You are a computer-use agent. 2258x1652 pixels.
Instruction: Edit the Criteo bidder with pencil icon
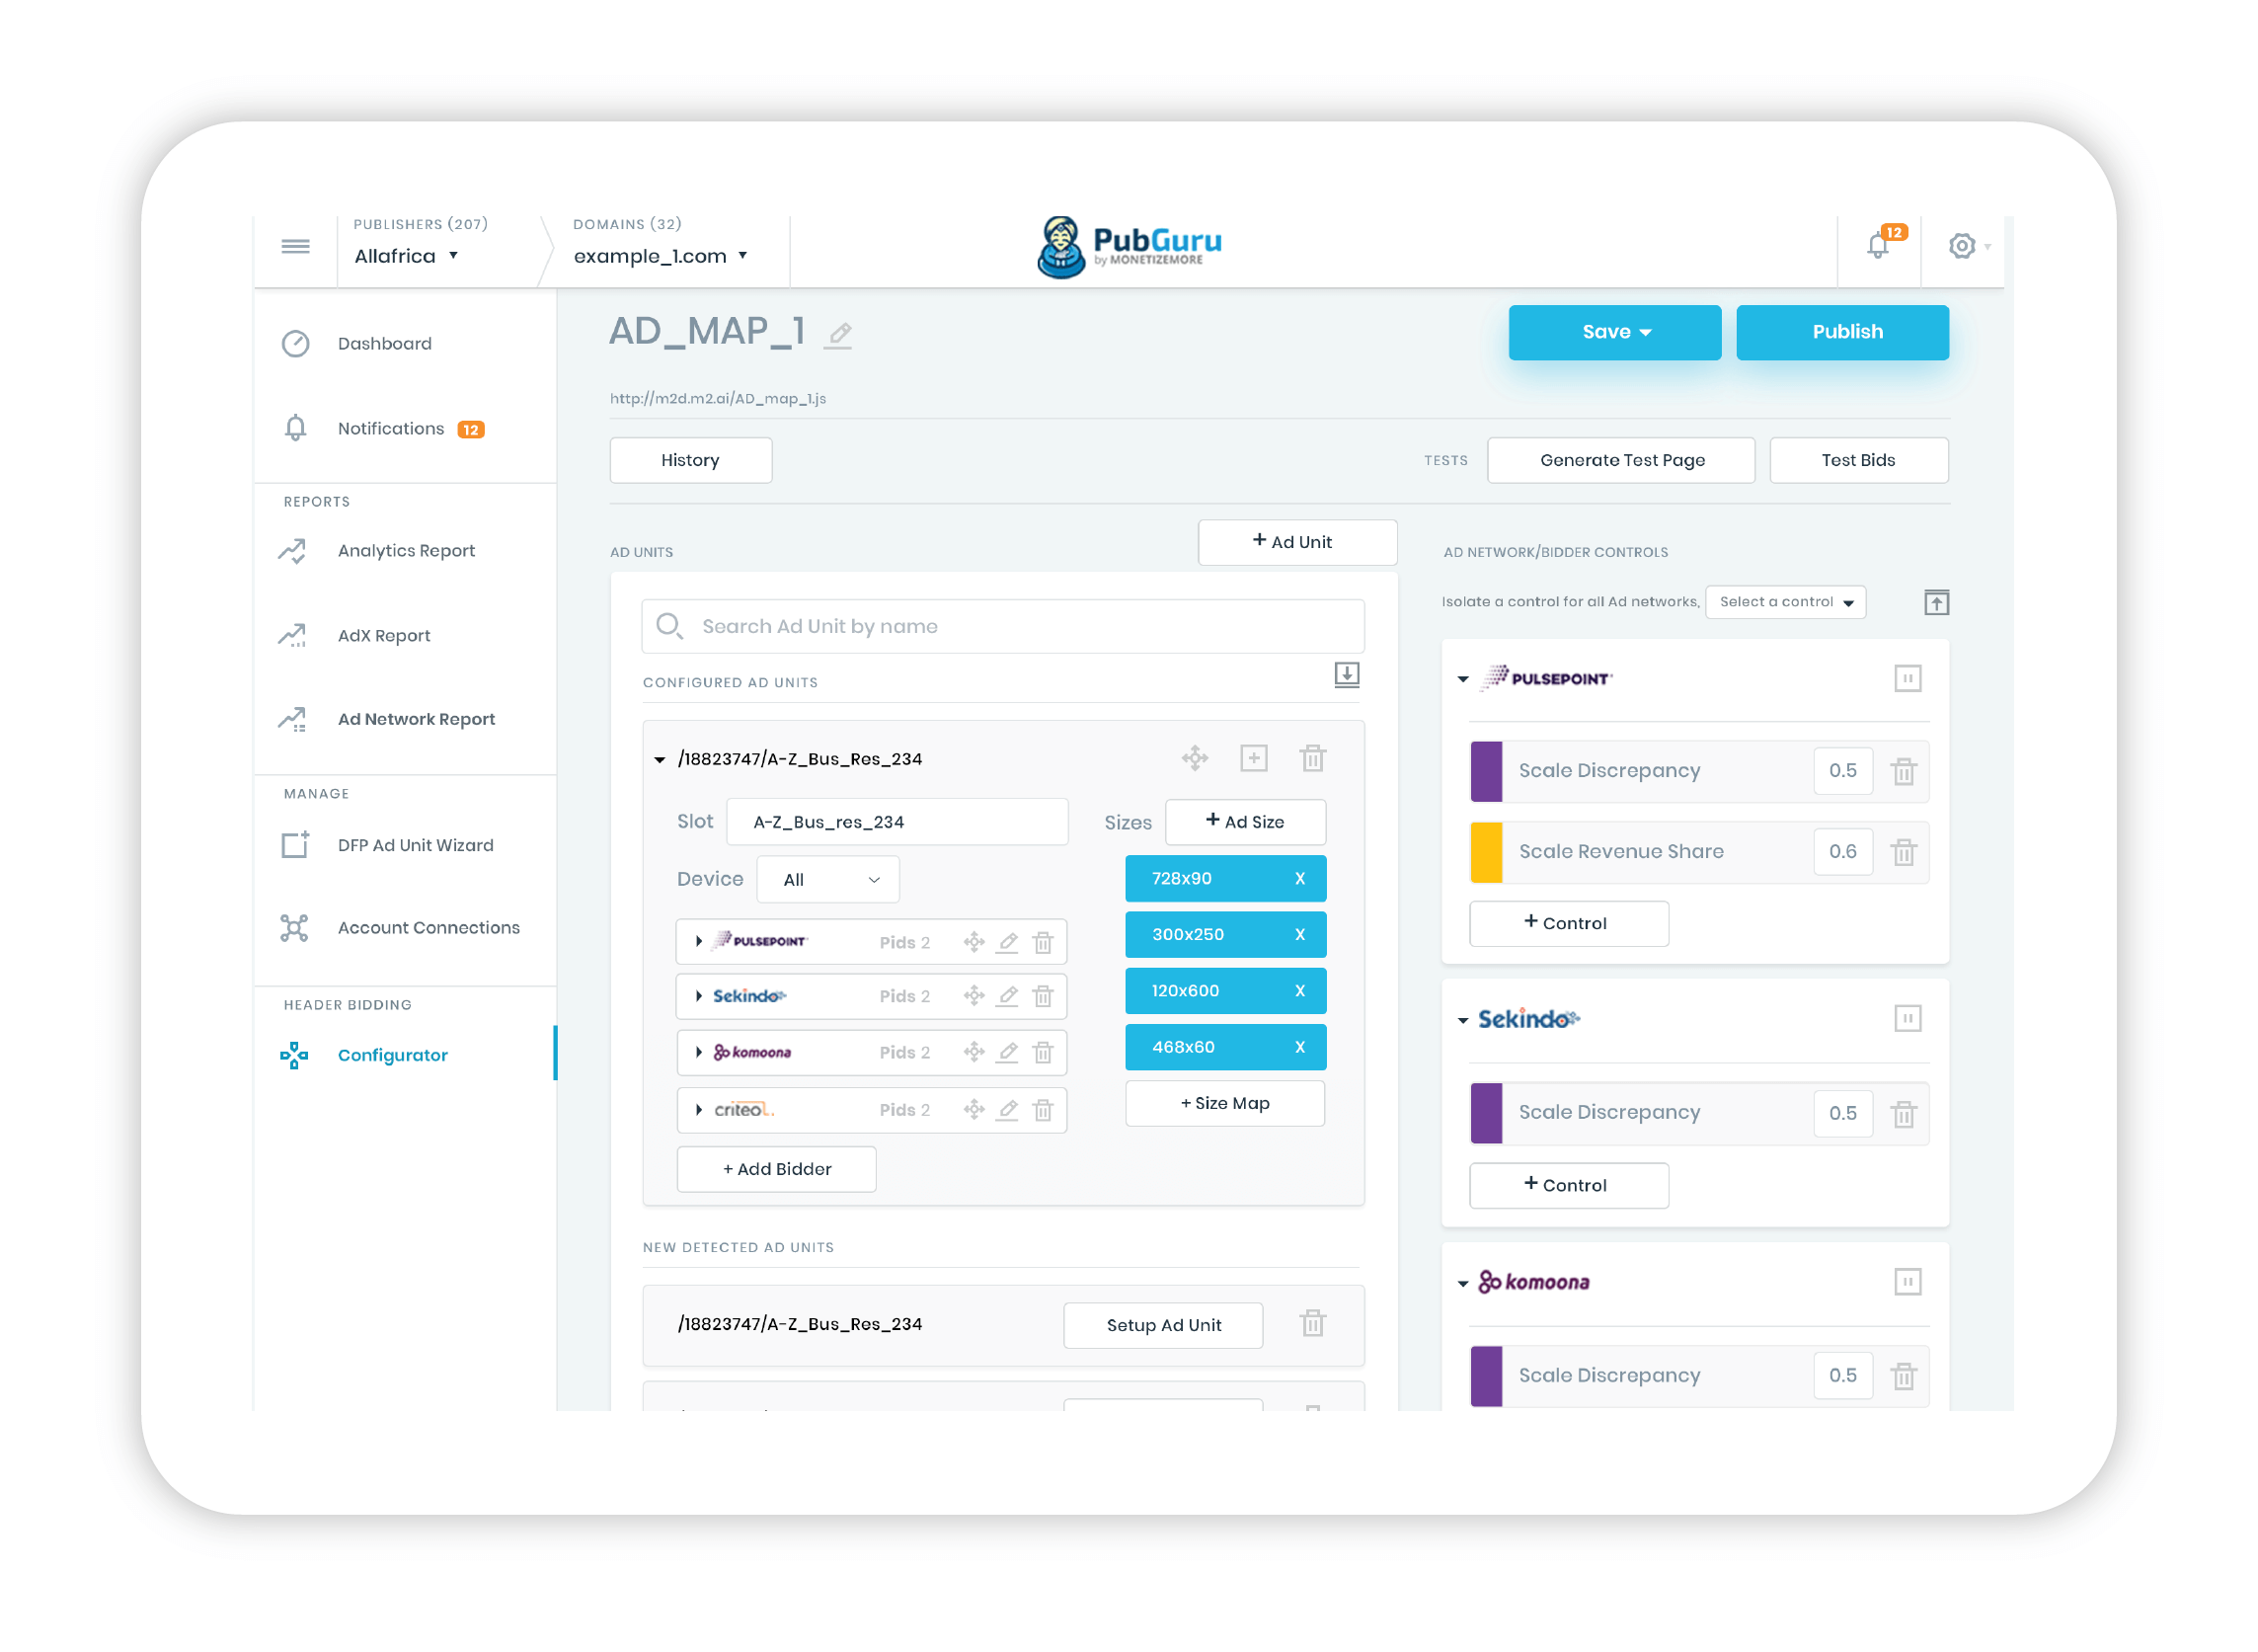click(x=1008, y=1109)
